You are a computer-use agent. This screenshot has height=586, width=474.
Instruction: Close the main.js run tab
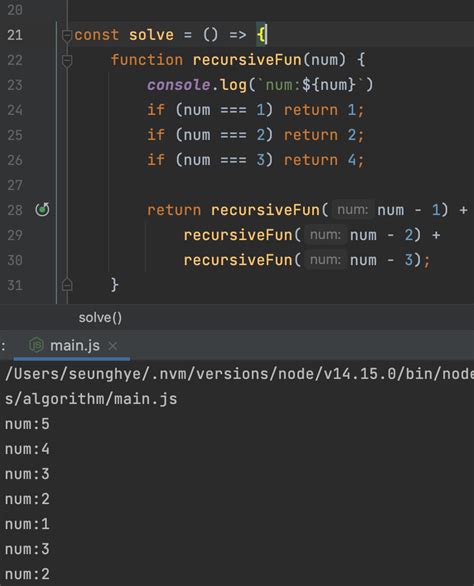coord(113,346)
